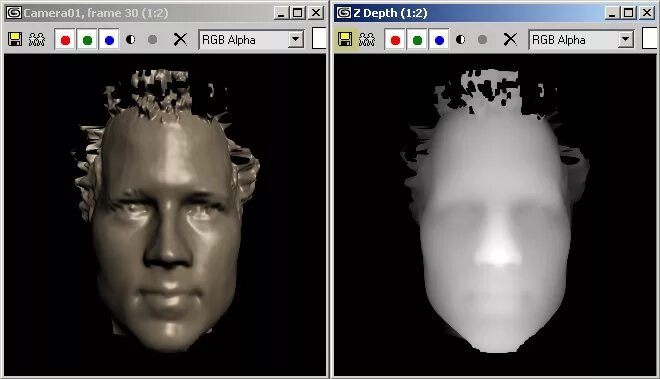Click the color swatch in the Z Depth window

coord(649,39)
